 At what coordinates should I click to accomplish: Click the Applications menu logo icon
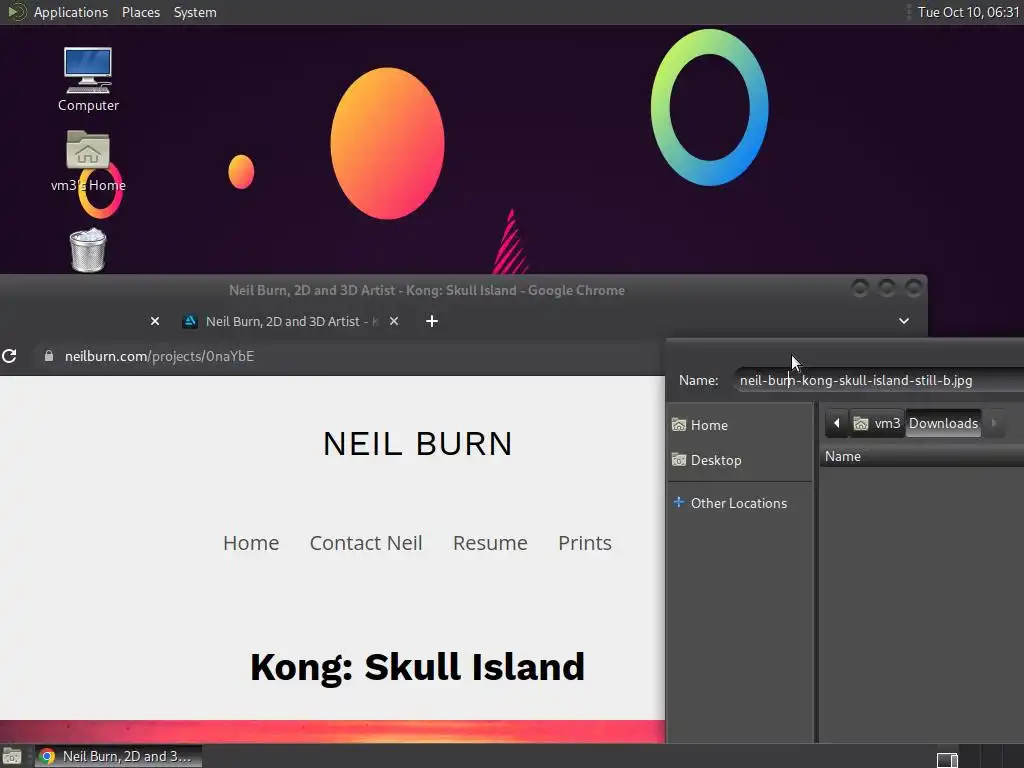tap(16, 12)
